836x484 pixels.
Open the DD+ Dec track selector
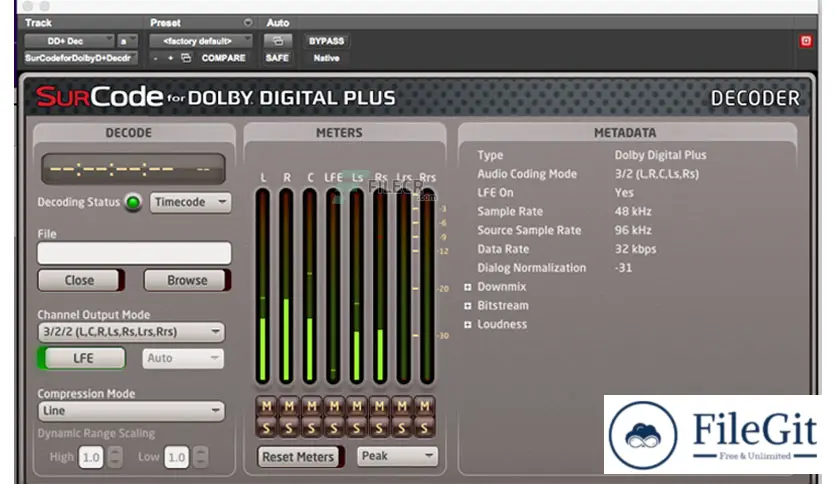69,41
